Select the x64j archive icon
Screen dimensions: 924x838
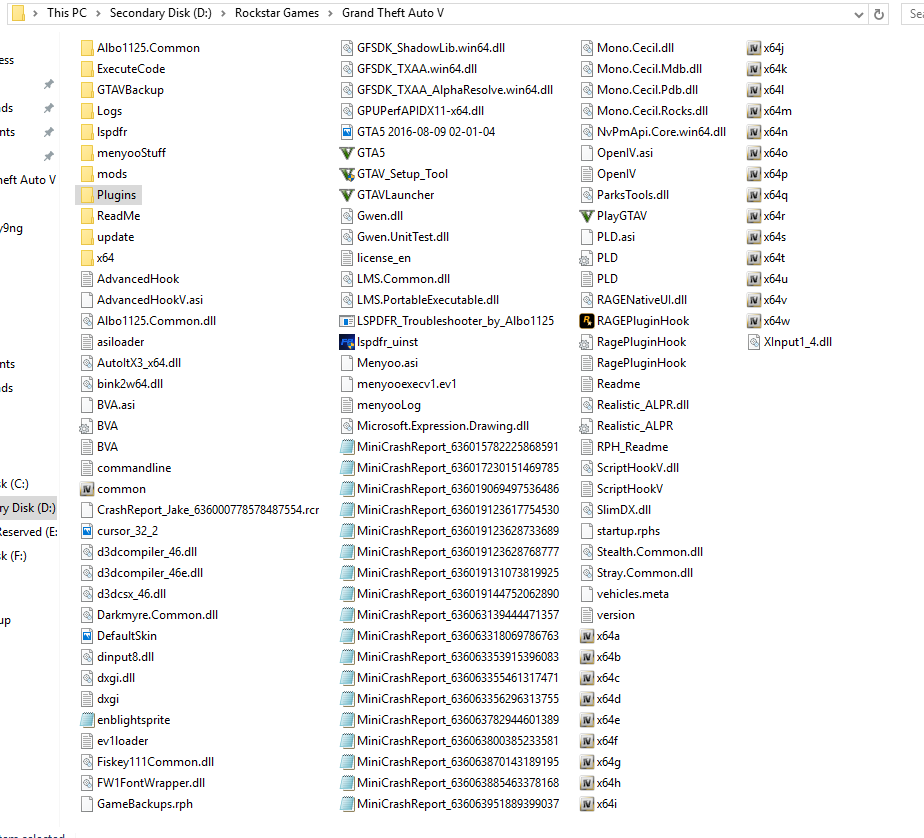[754, 48]
